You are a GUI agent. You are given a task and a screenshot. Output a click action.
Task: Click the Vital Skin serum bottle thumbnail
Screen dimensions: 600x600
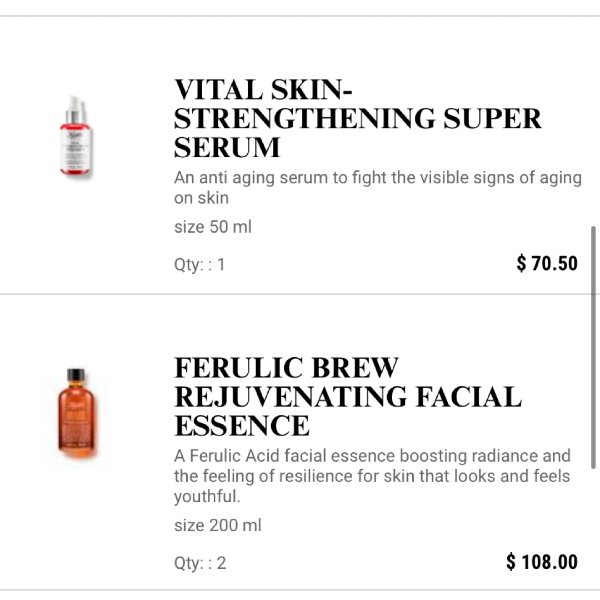click(75, 138)
